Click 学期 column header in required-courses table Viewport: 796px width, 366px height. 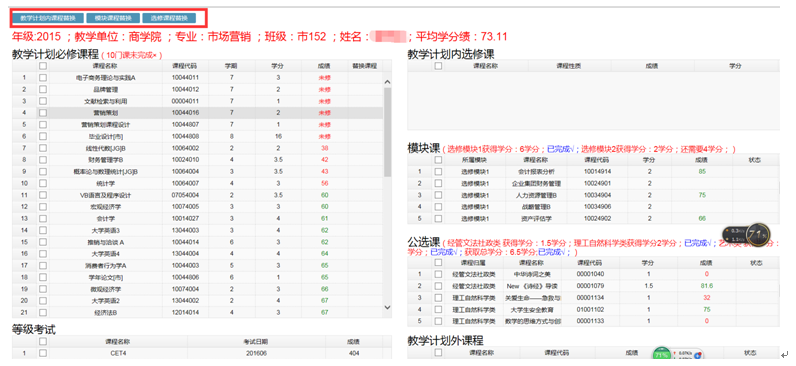231,66
